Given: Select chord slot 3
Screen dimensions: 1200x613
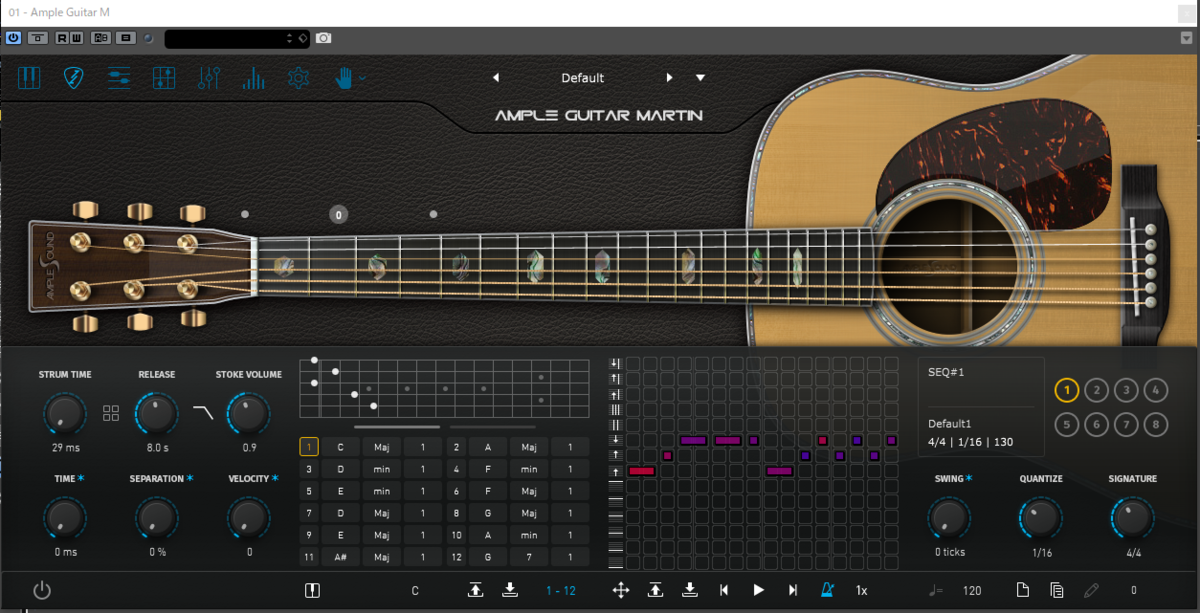Looking at the screenshot, I should point(309,469).
